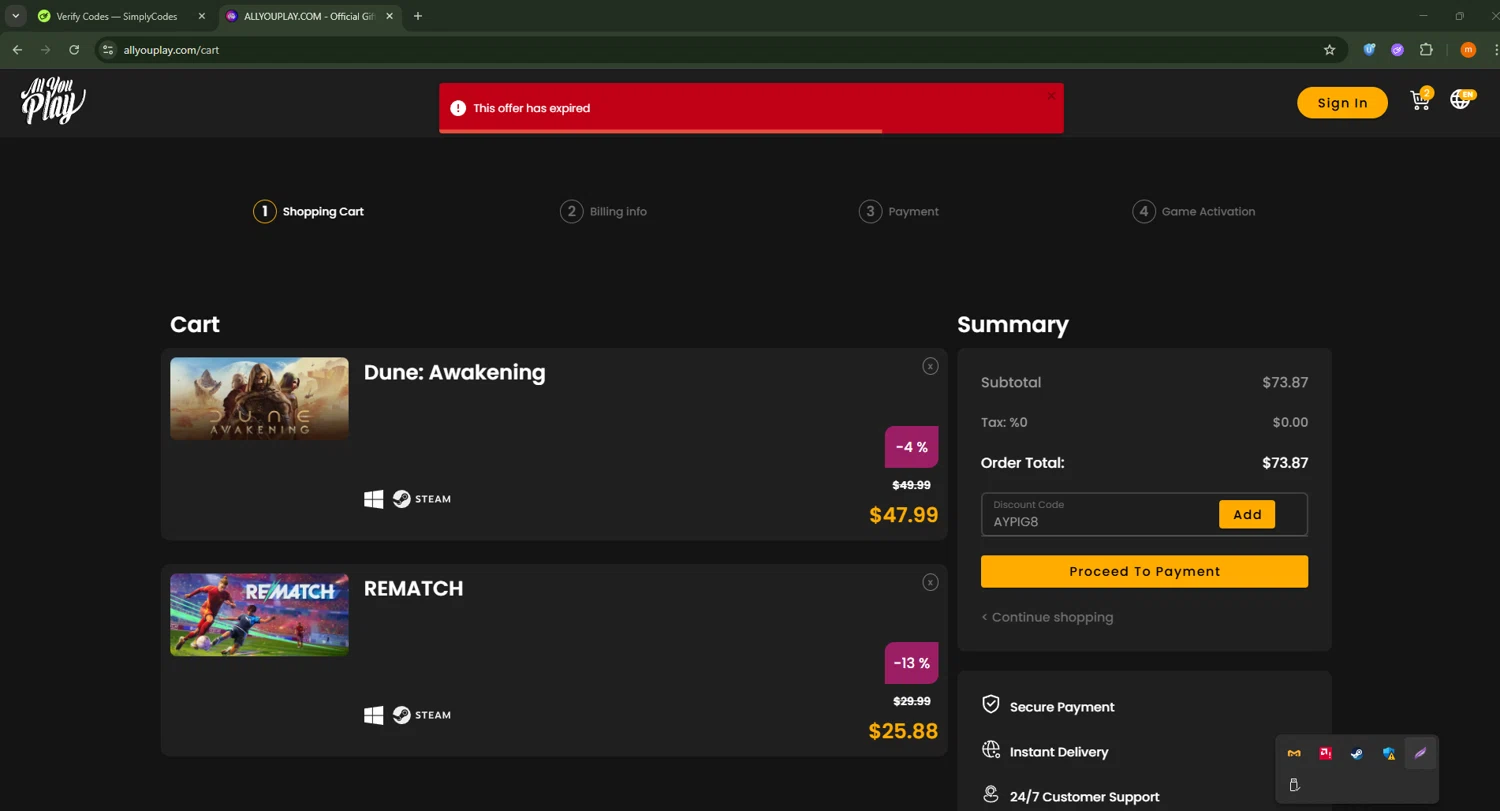
Task: Open the language globe selector (EN)
Action: 1462,99
